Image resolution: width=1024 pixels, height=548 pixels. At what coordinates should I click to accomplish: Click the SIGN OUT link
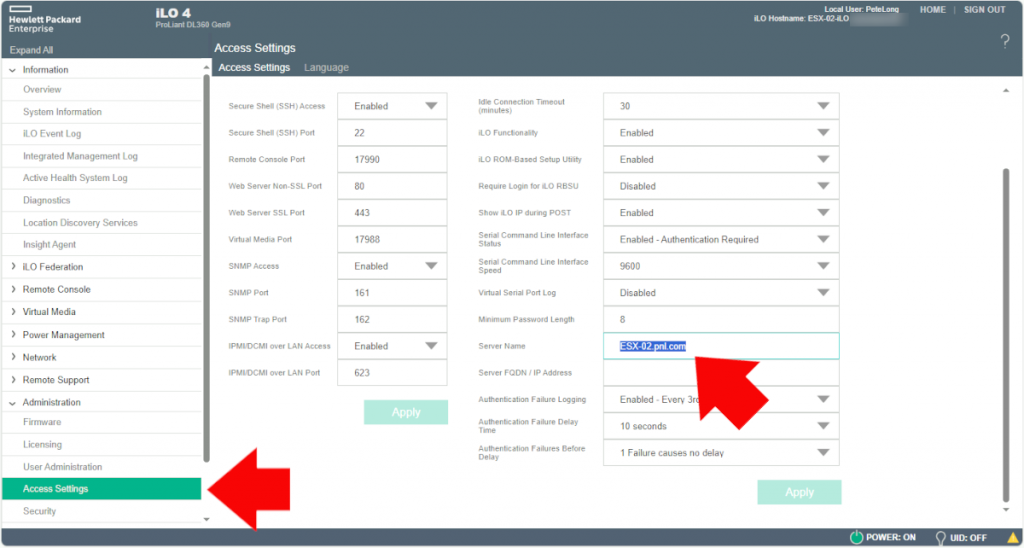[x=984, y=10]
